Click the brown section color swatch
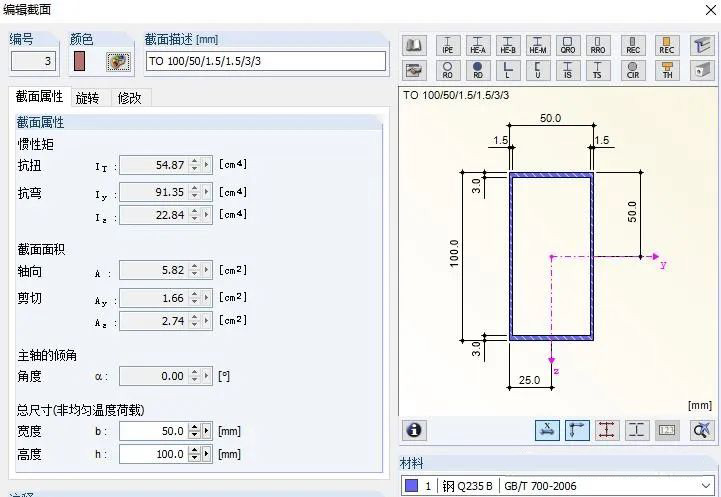The height and width of the screenshot is (497, 721). pyautogui.click(x=80, y=62)
